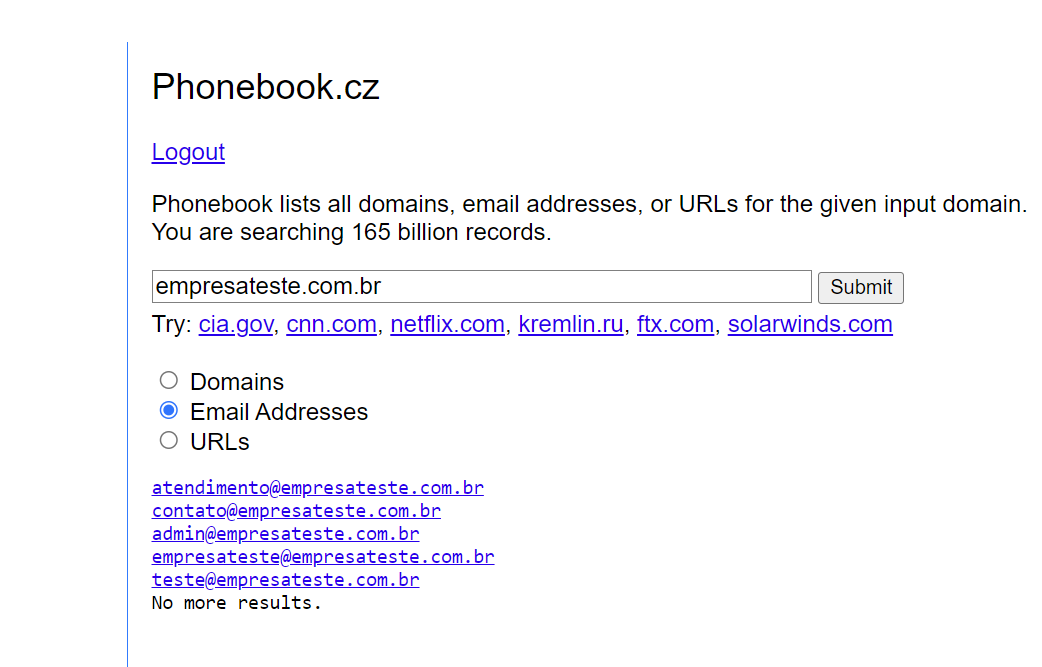Click the teste@empresateste.com.br email link
The height and width of the screenshot is (667, 1042).
285,580
